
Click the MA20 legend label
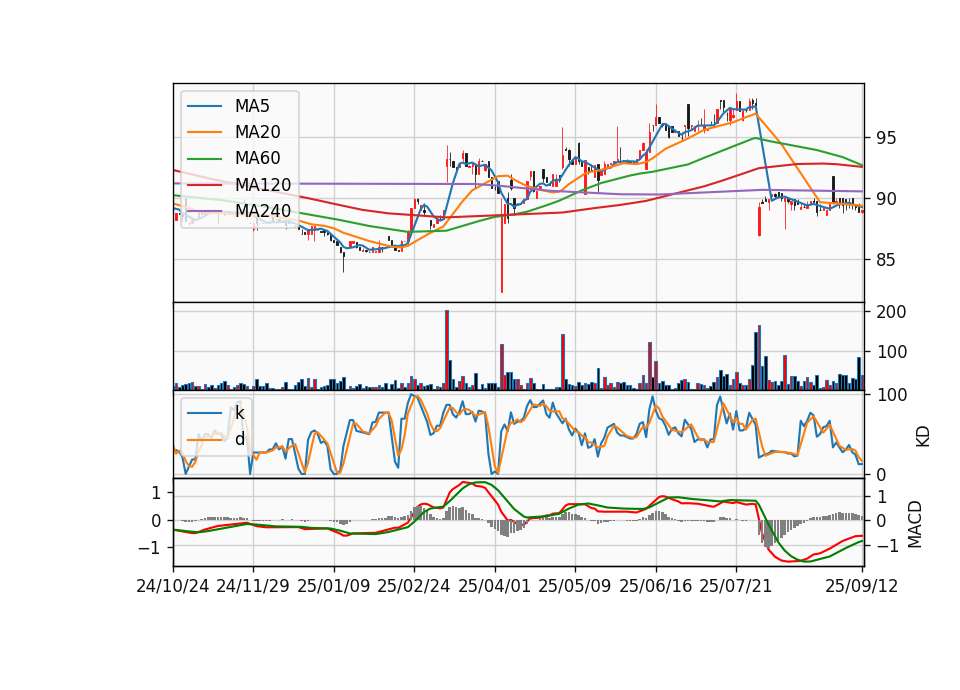257,132
